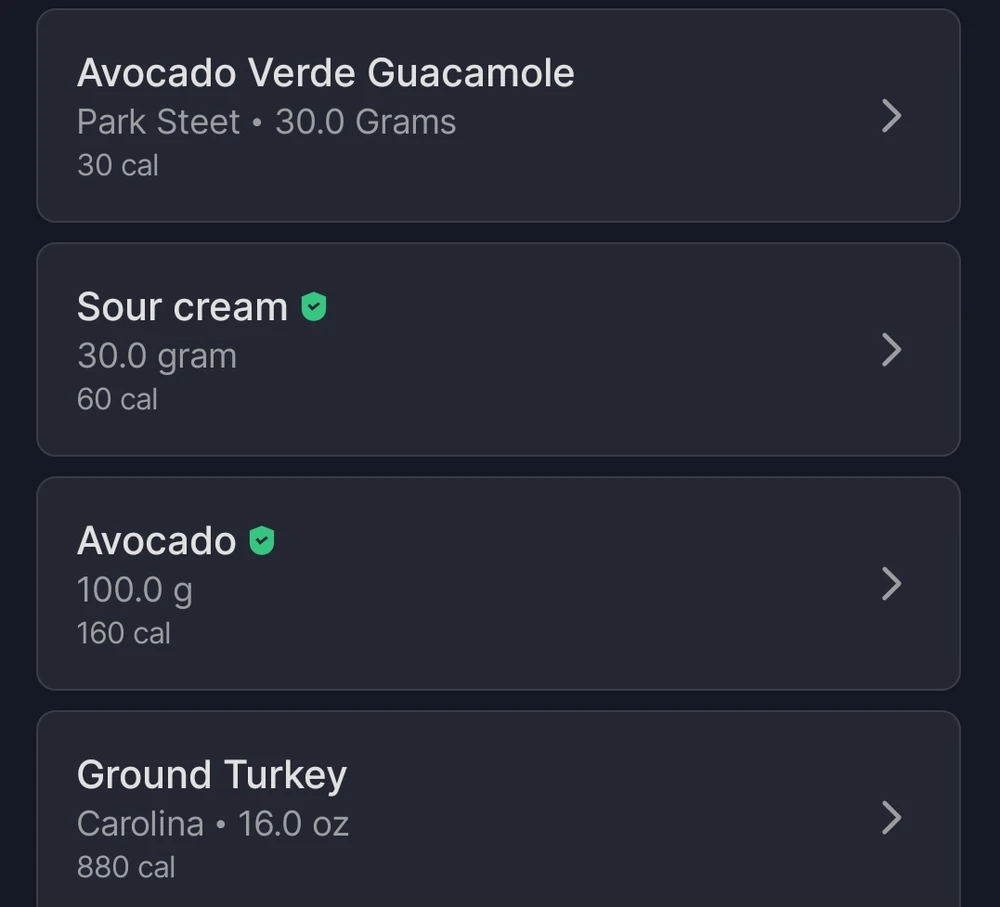
Task: Click the Park Steet 30.0 Grams subtitle
Action: click(267, 122)
